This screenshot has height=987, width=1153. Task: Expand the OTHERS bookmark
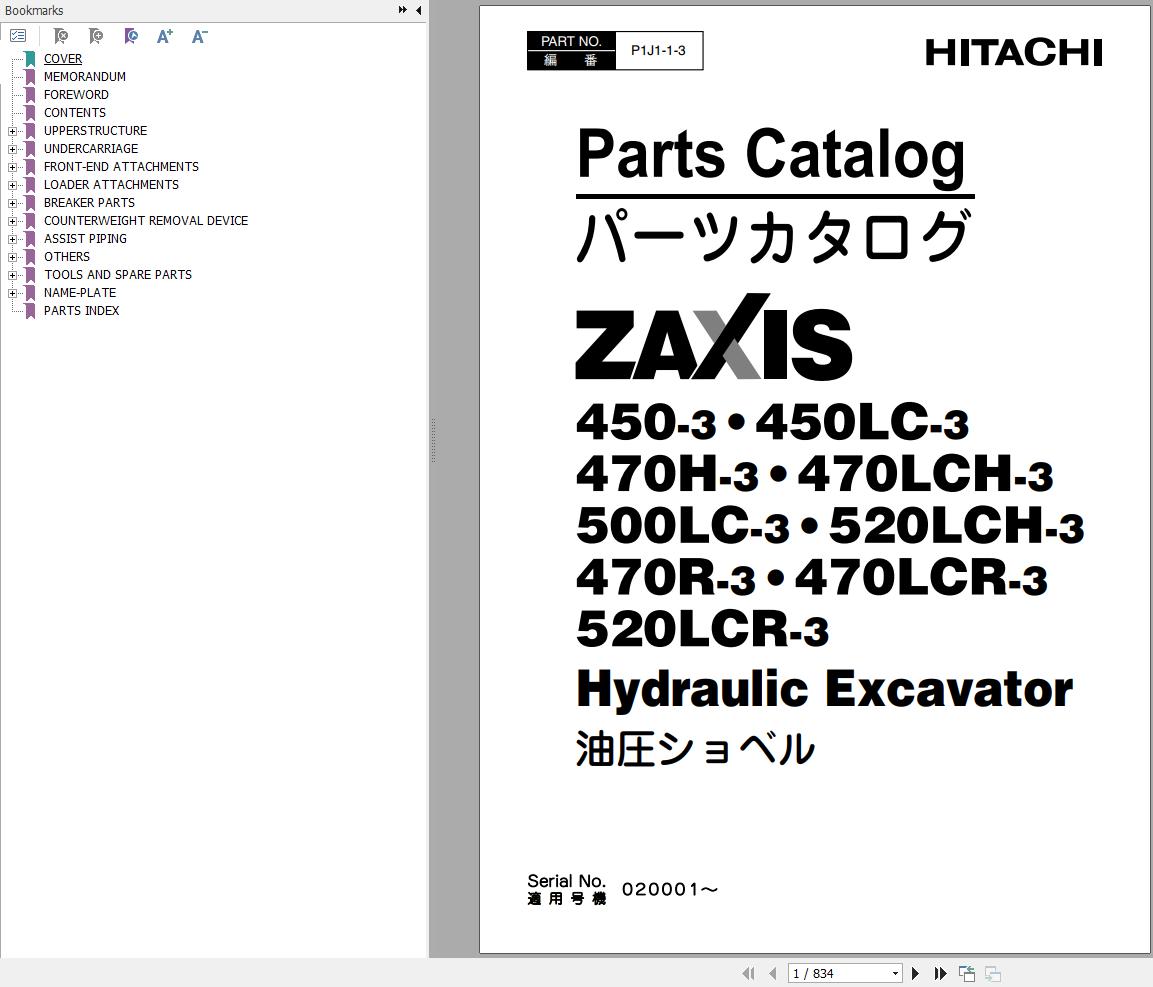point(12,257)
